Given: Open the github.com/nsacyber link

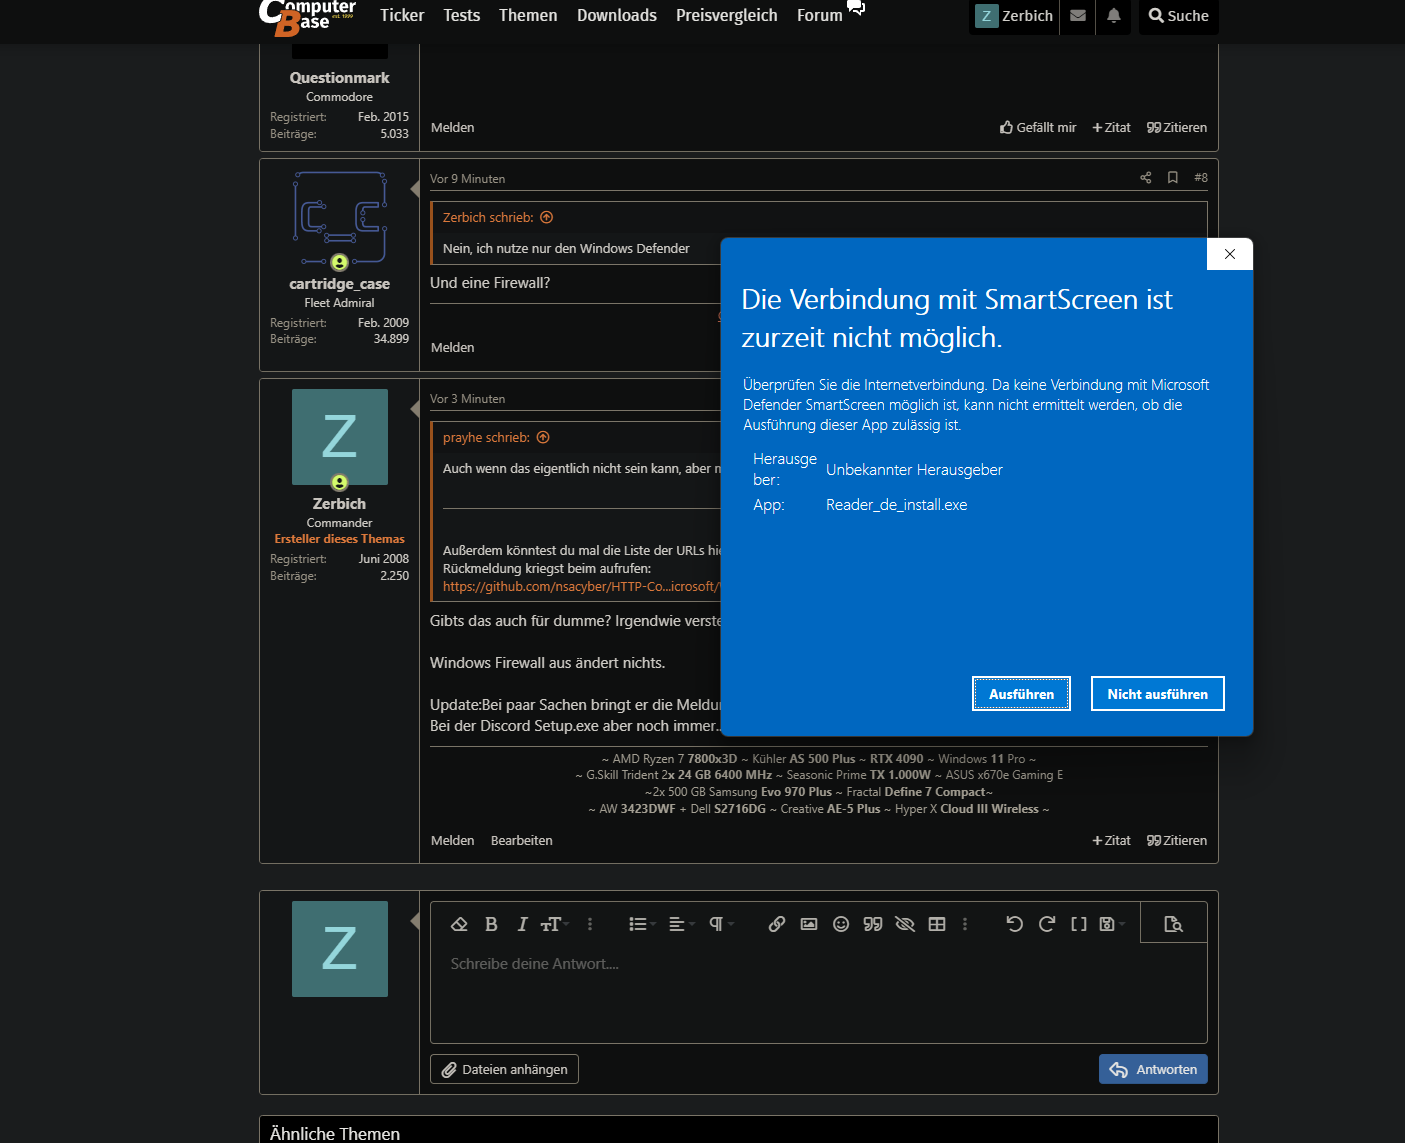Looking at the screenshot, I should pyautogui.click(x=581, y=587).
